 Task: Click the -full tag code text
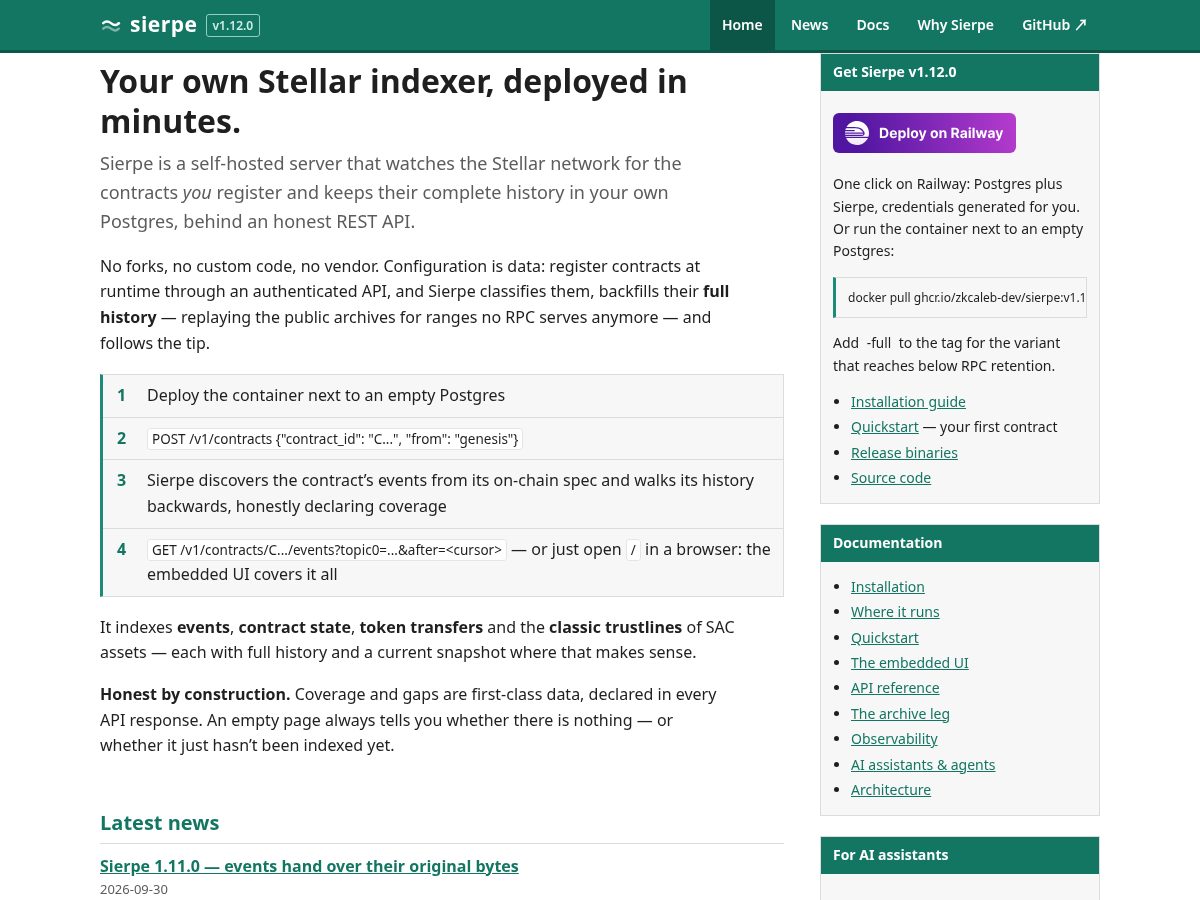coord(879,343)
